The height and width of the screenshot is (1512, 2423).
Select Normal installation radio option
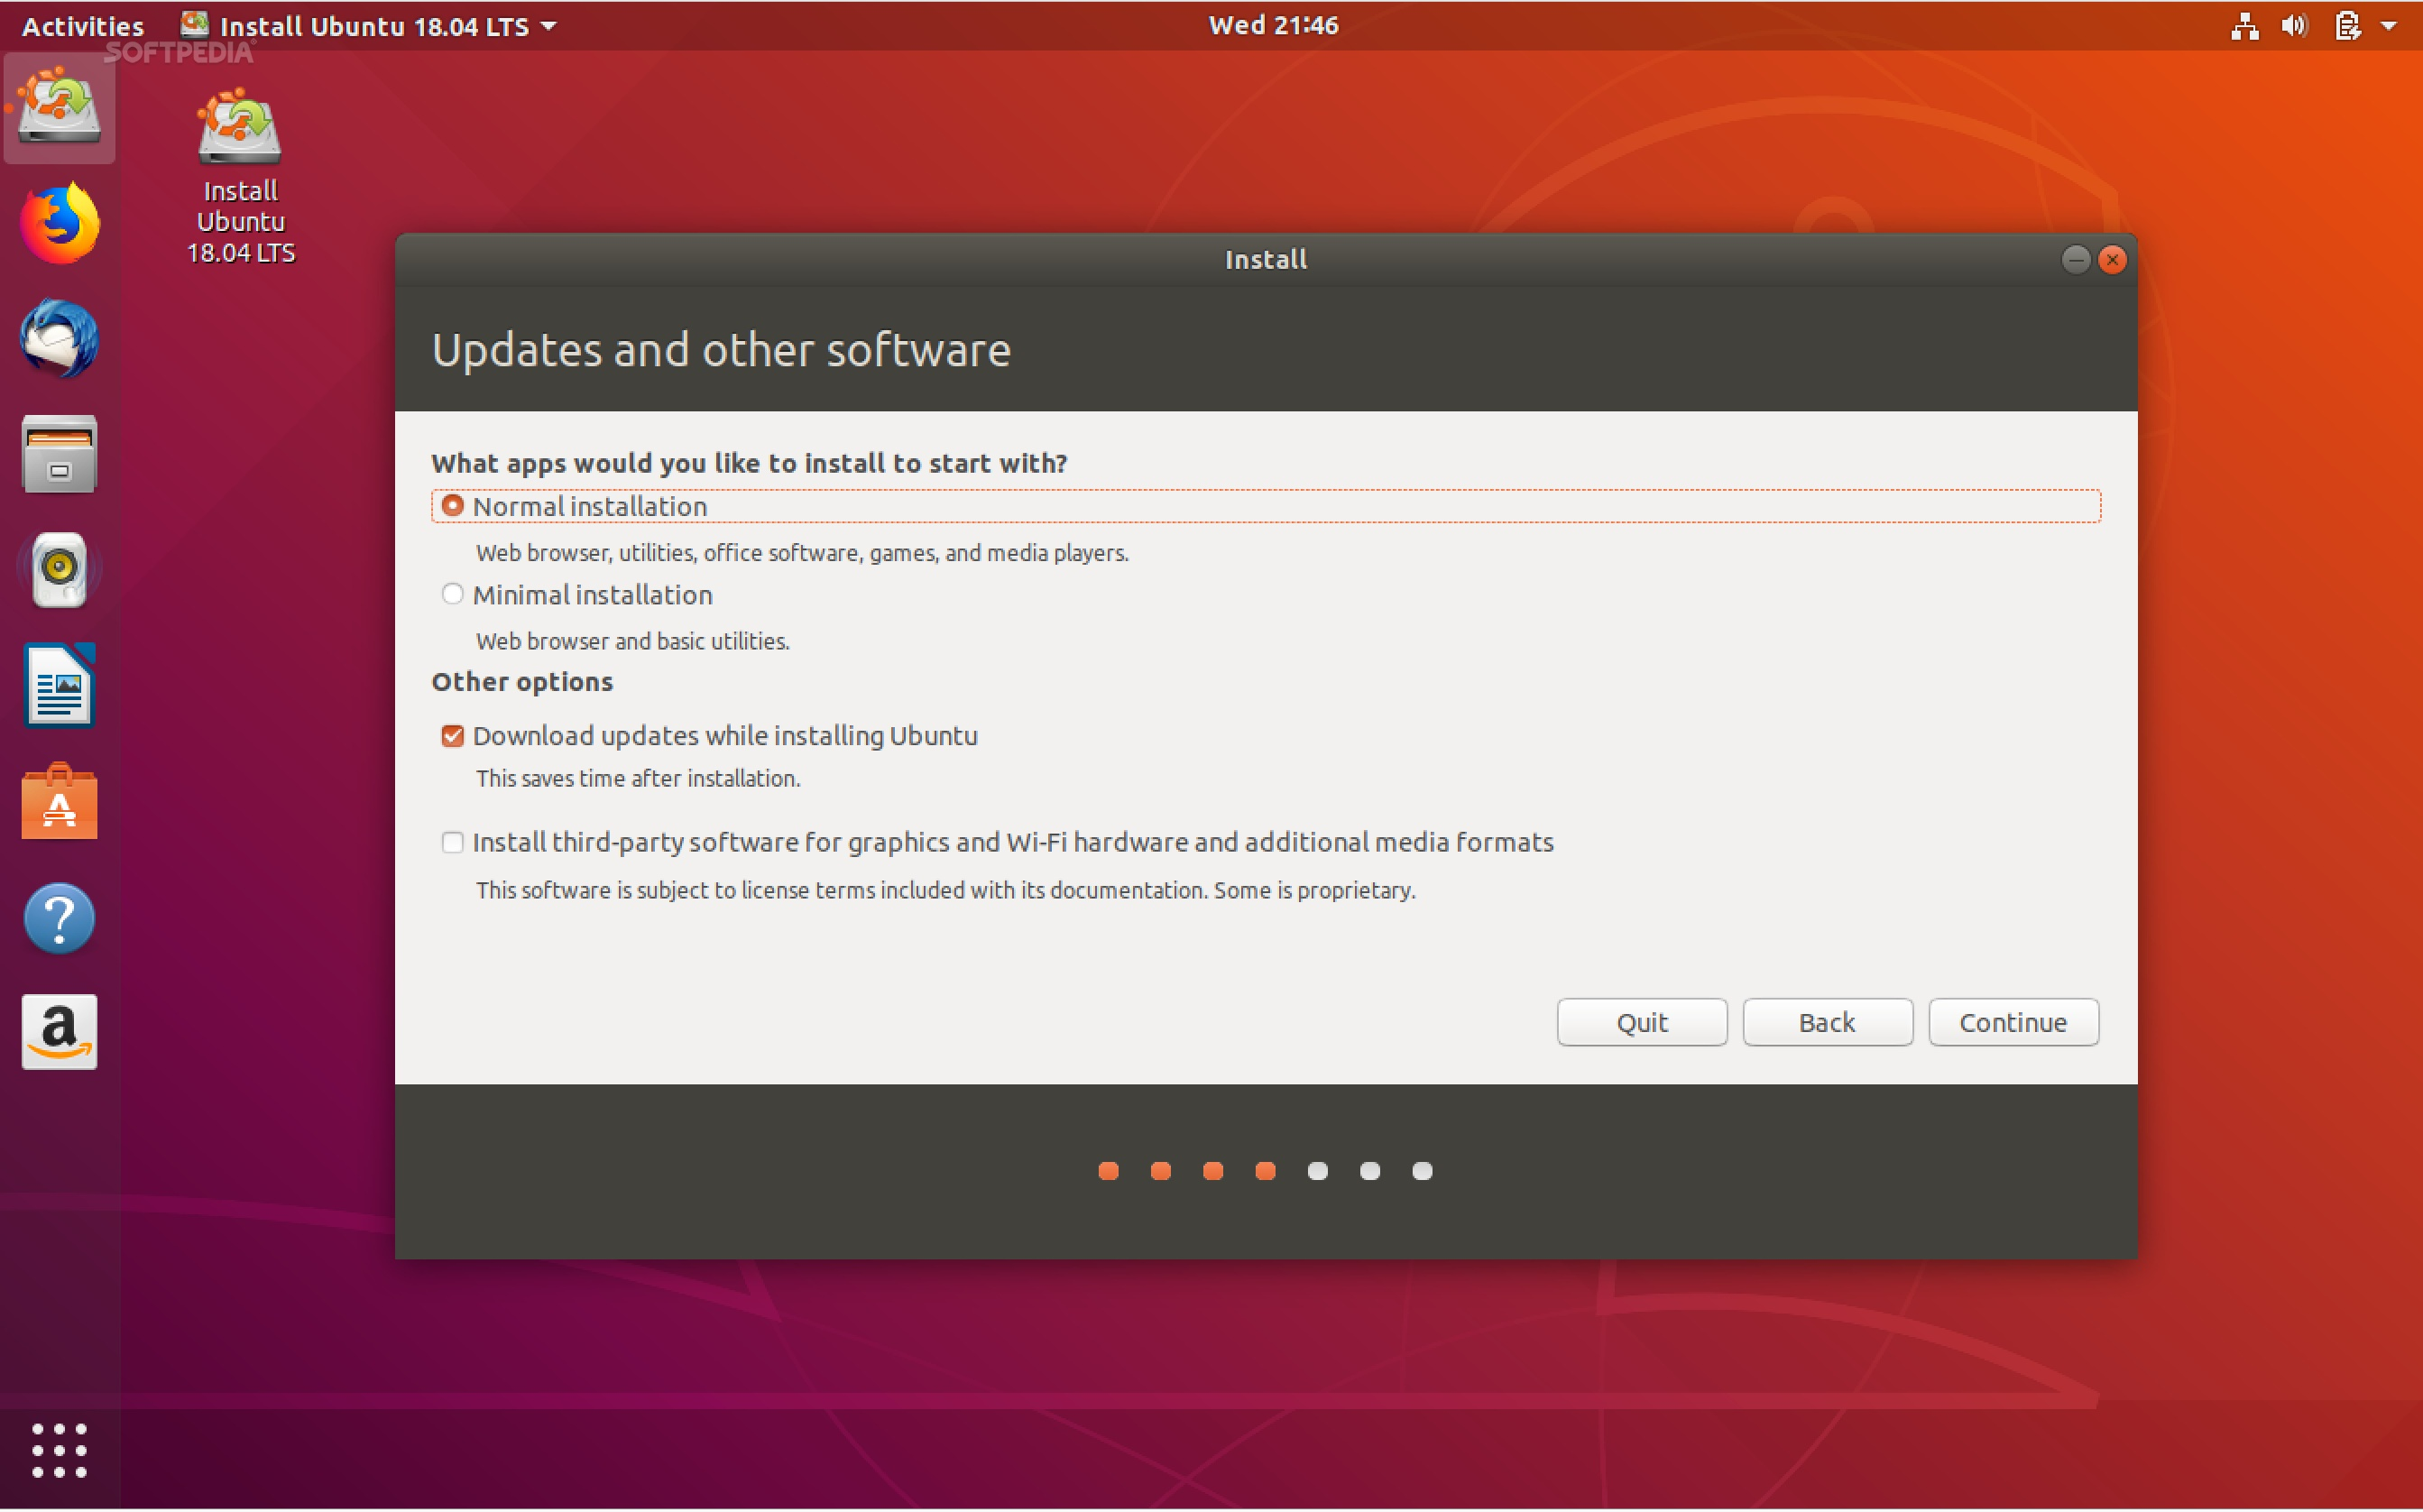pos(453,506)
